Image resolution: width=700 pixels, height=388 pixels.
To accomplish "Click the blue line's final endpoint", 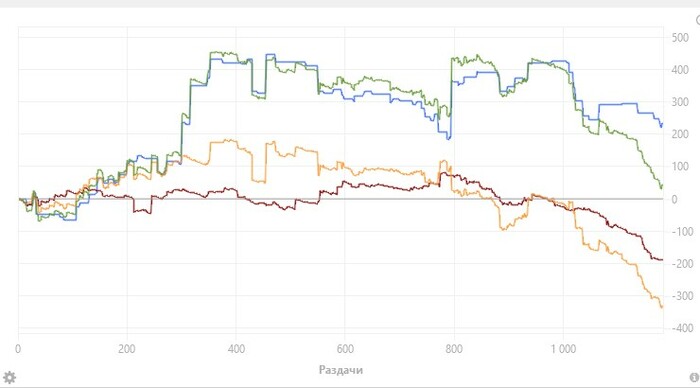I will (662, 125).
